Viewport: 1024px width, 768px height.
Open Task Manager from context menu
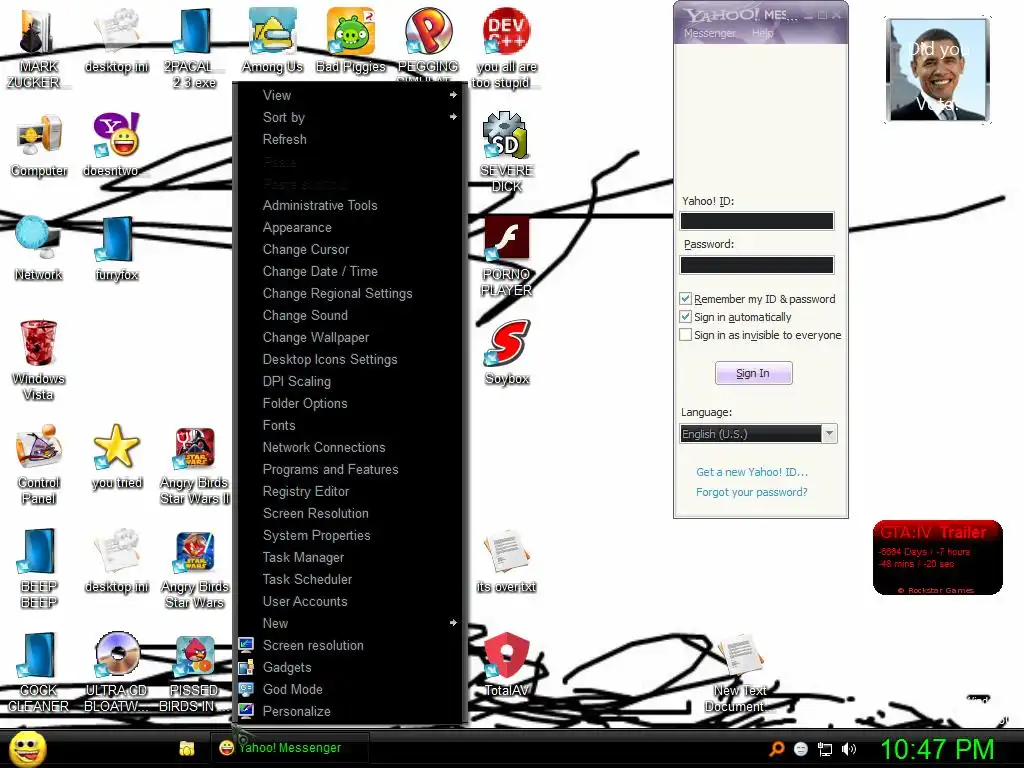point(351,557)
